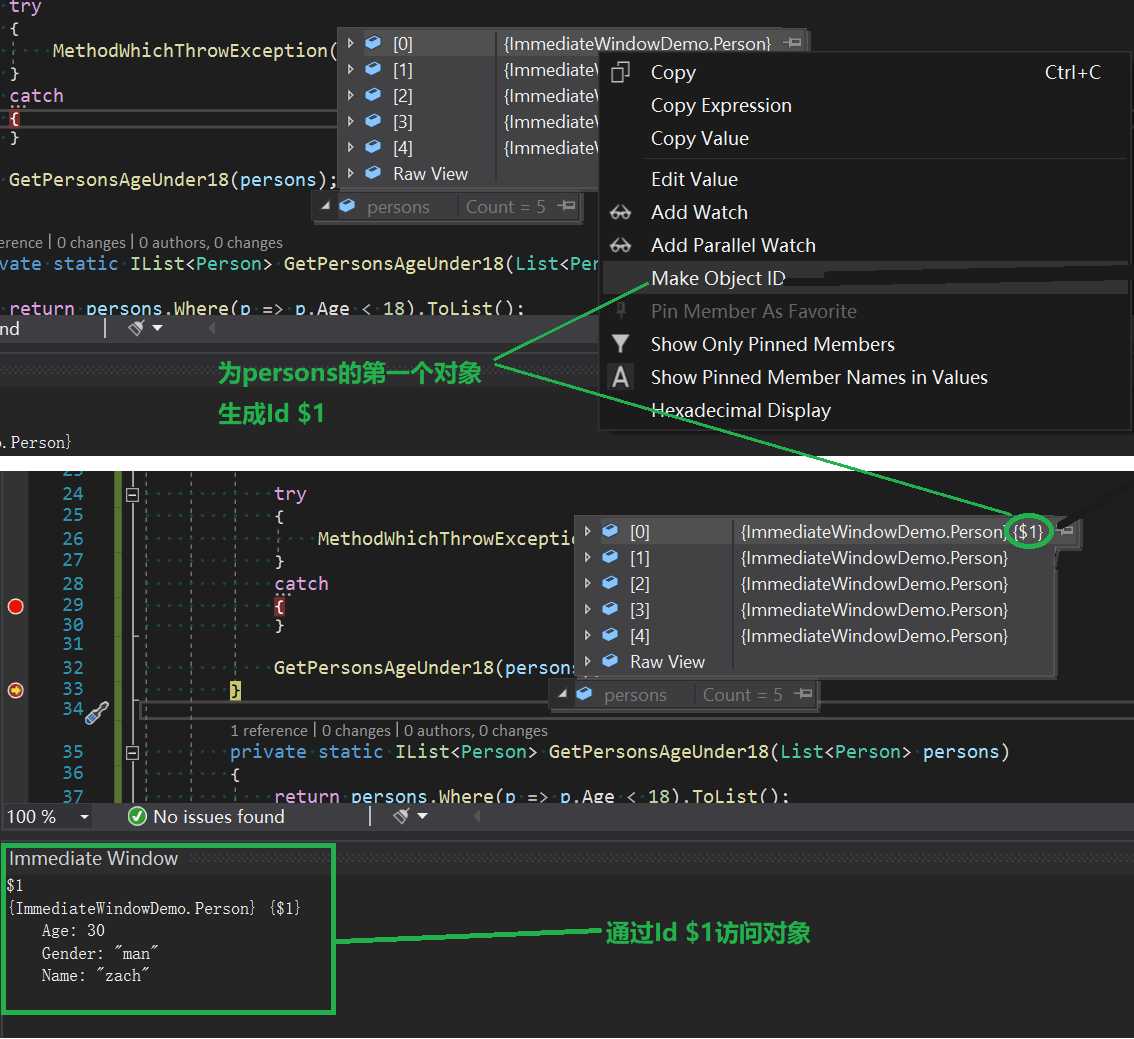Viewport: 1134px width, 1039px height.
Task: Expand item [0] with {$1} in lower datatip
Action: (x=587, y=531)
